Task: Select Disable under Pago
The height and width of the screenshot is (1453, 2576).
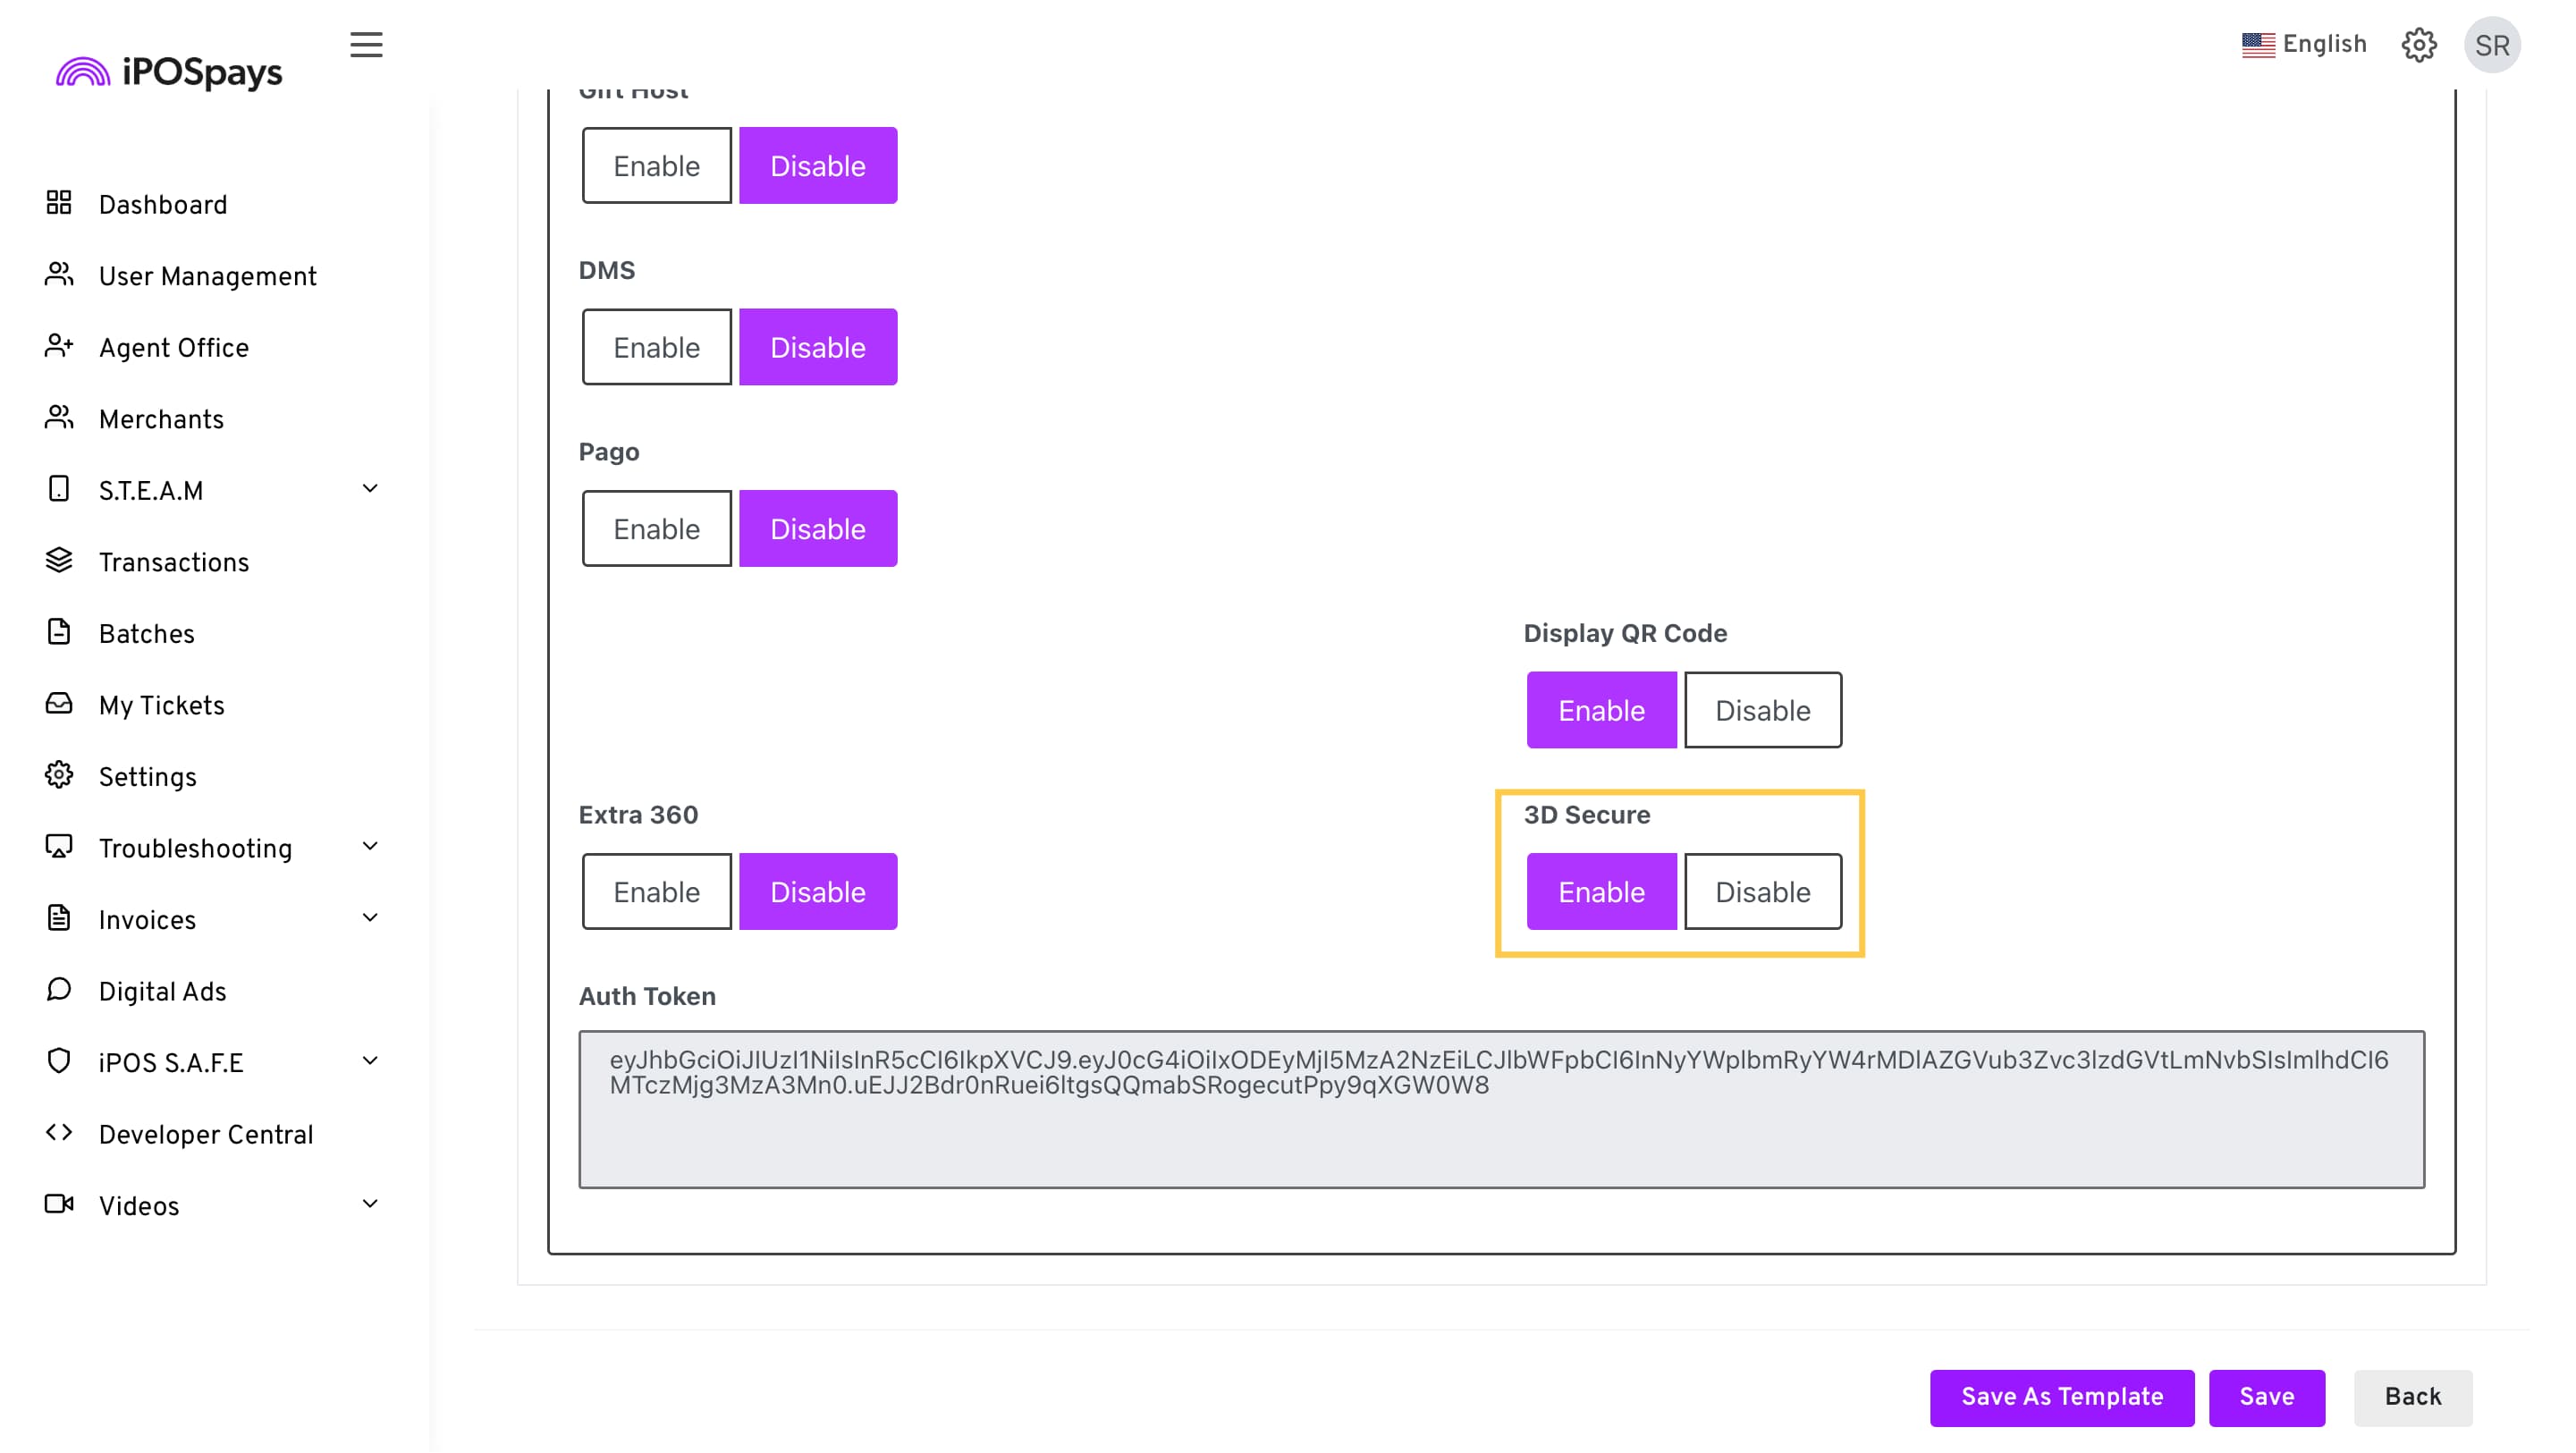Action: click(817, 529)
